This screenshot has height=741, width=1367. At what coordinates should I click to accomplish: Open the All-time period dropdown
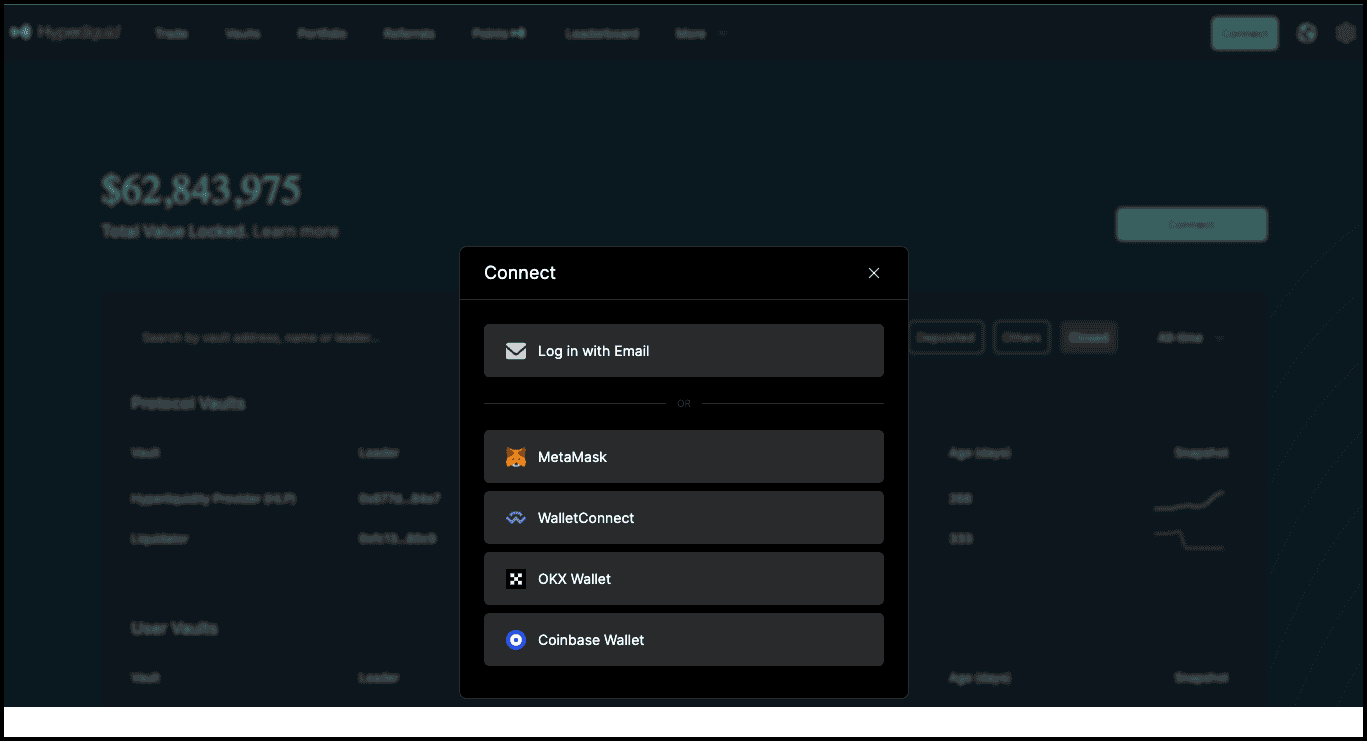[1190, 338]
